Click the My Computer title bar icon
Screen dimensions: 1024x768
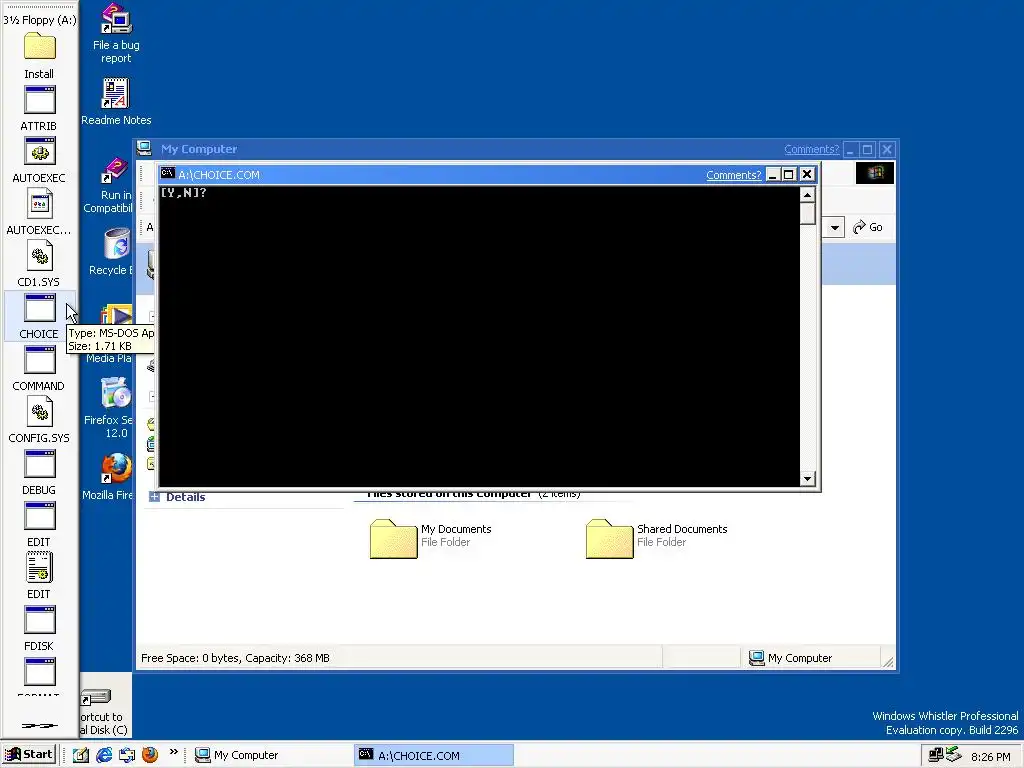(144, 148)
